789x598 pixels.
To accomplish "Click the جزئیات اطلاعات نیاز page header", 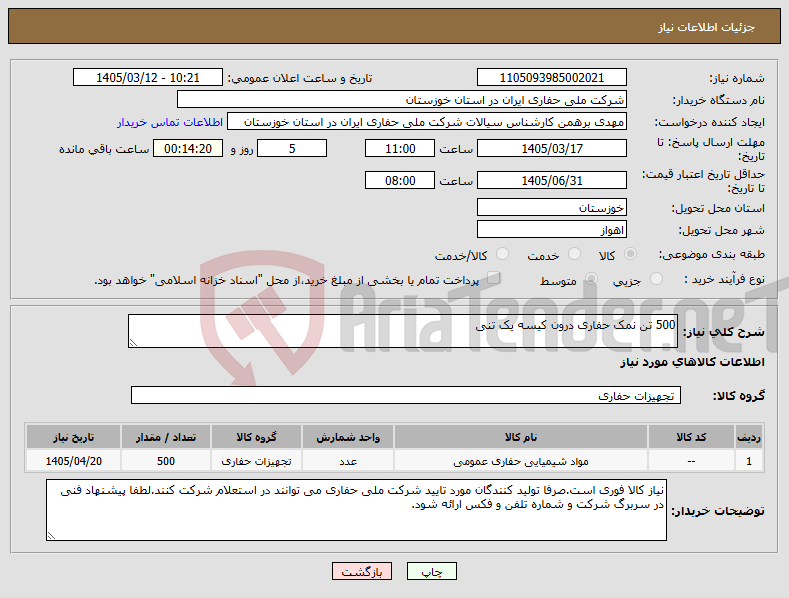I will tap(706, 27).
